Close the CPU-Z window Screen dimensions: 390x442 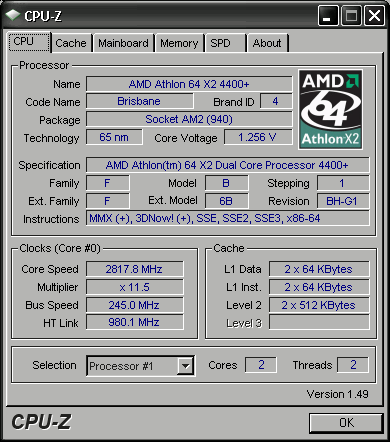374,15
